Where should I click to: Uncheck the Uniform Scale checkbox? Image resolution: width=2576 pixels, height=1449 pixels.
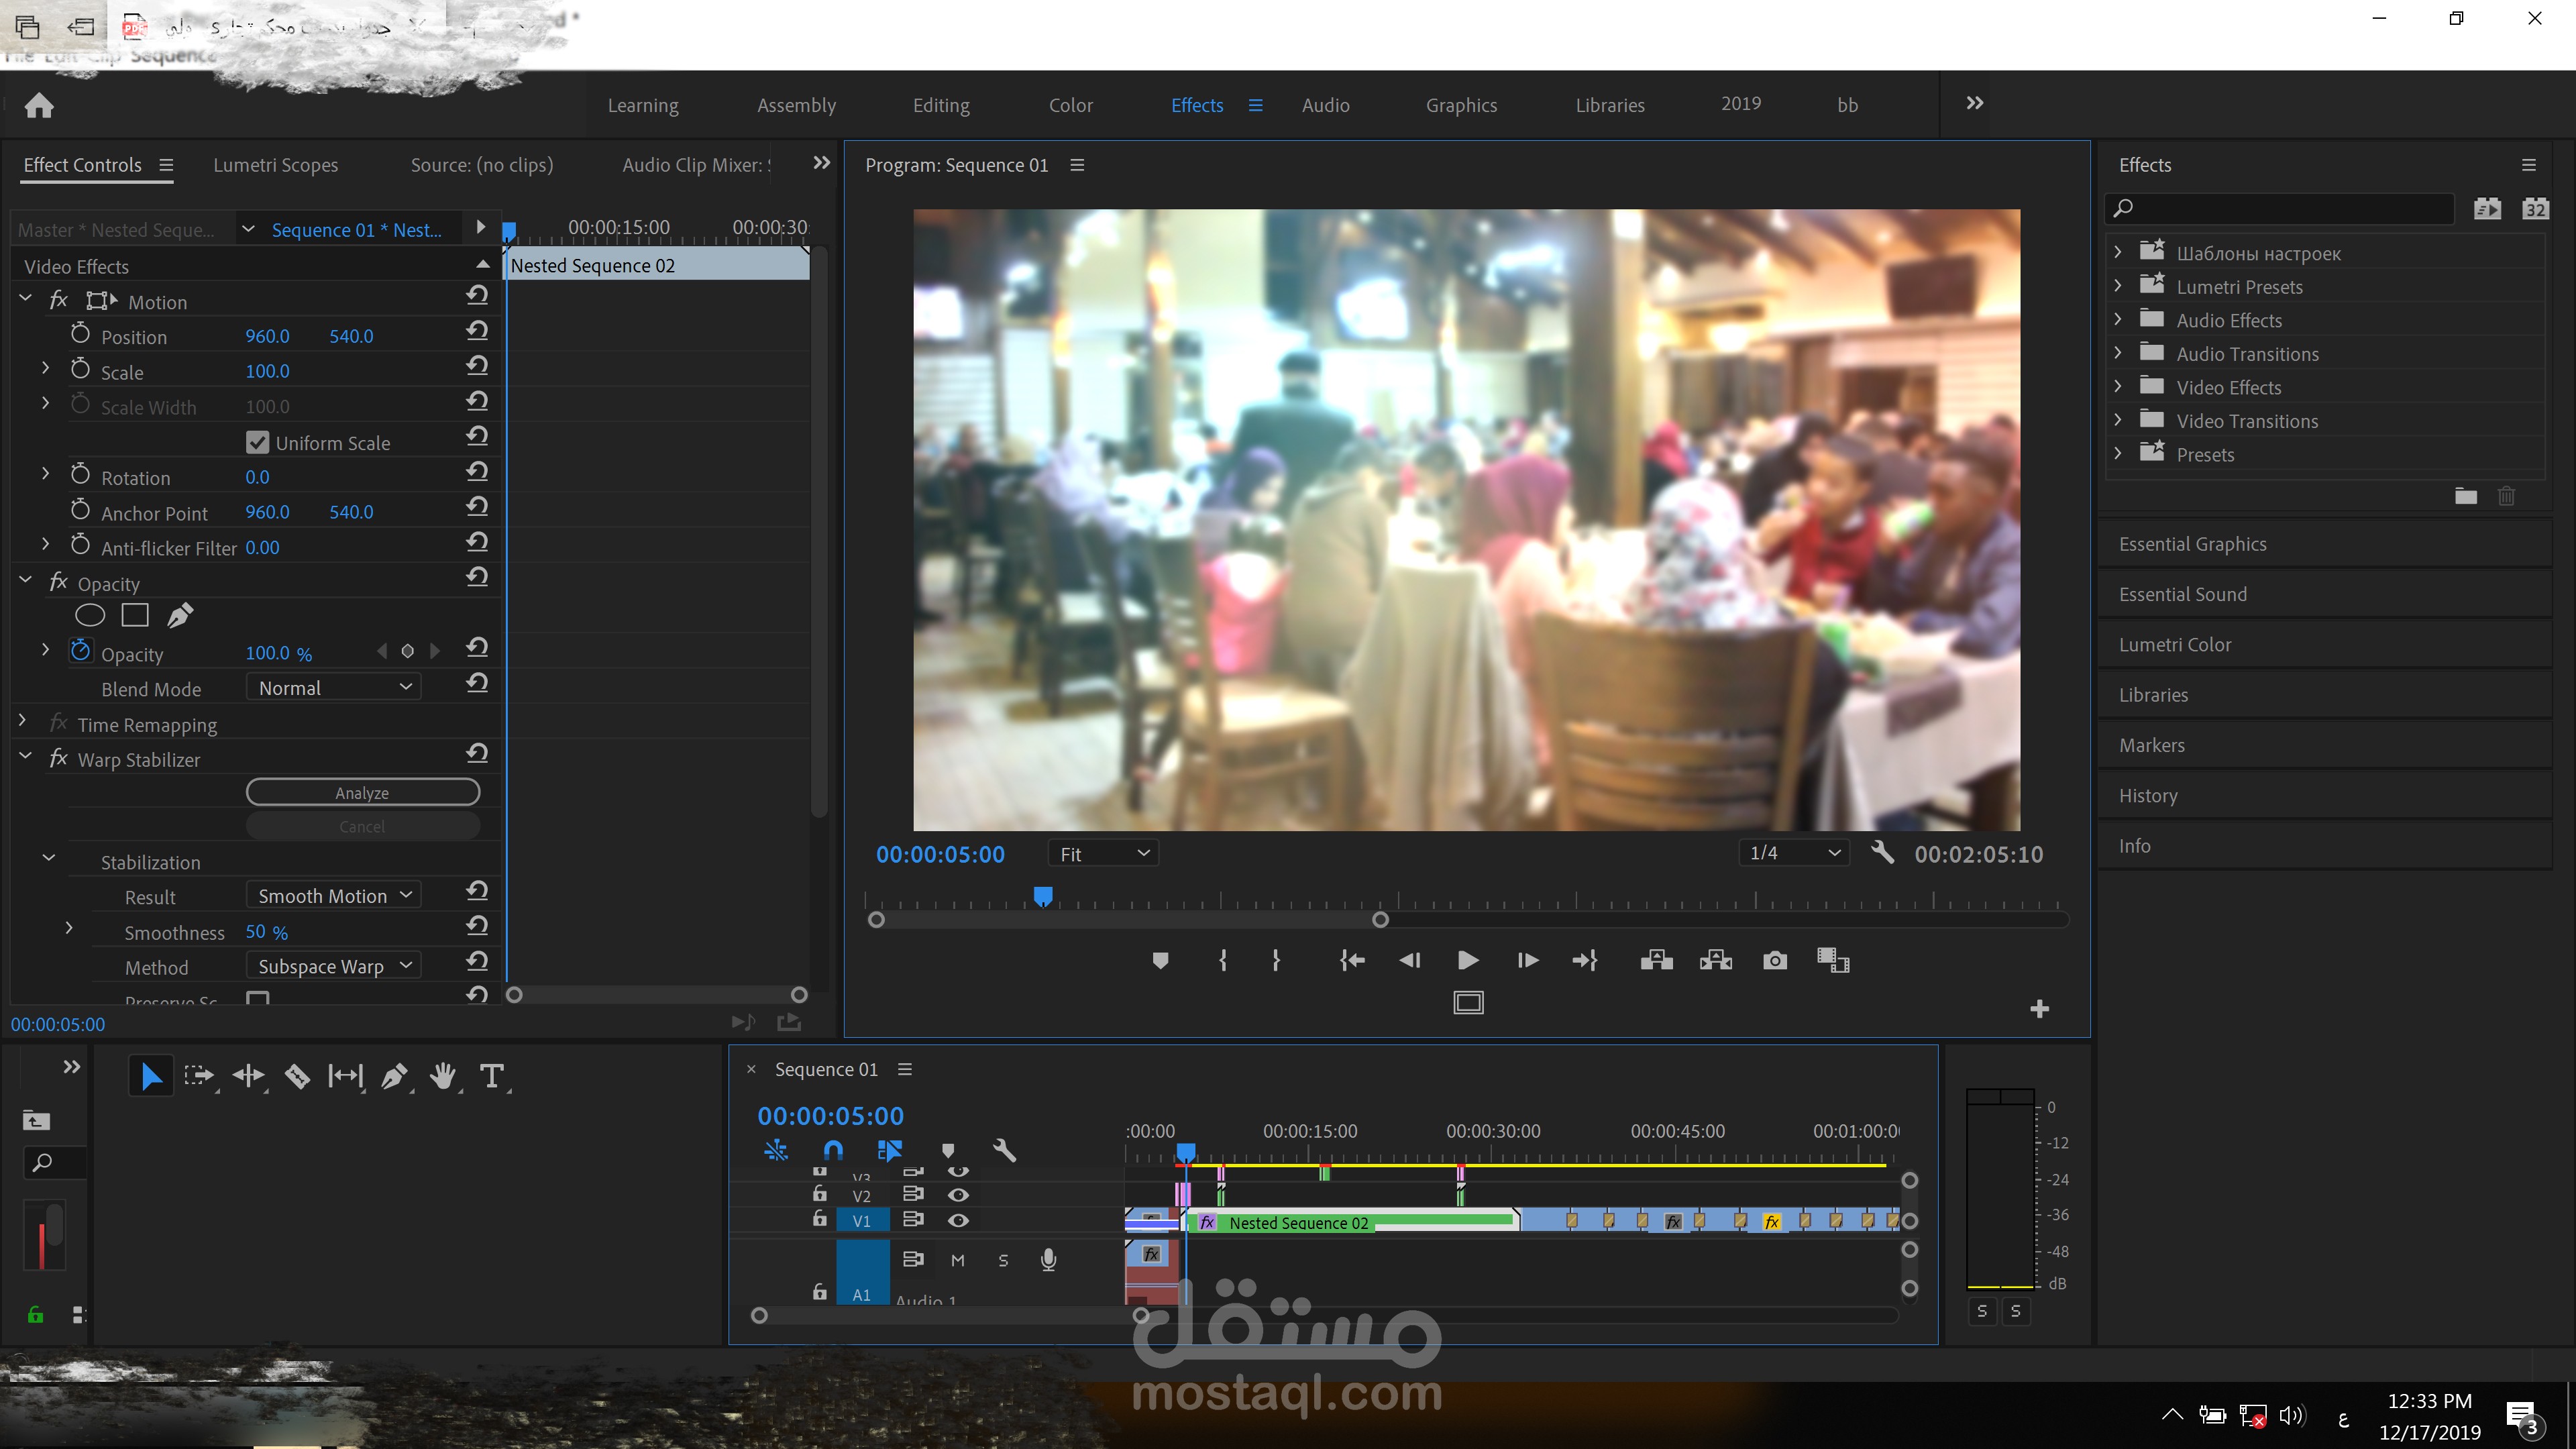[257, 442]
